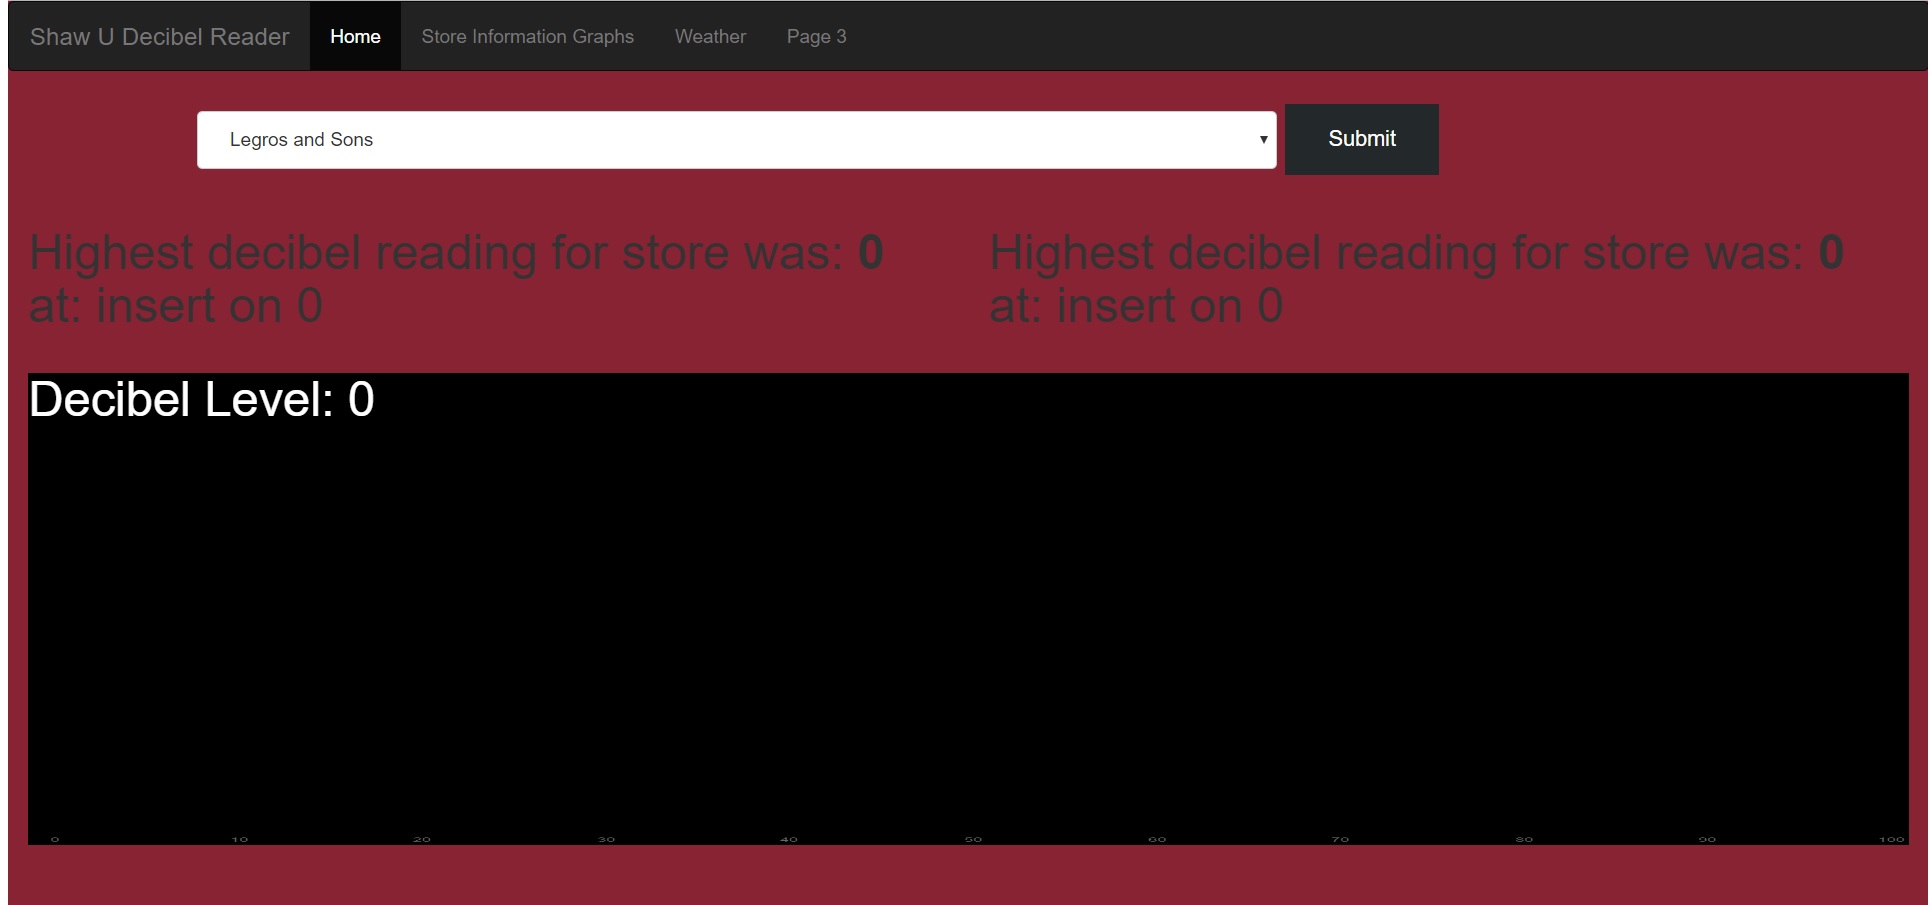This screenshot has width=1930, height=905.
Task: Click the 0 tick on decibel axis
Action: pos(55,839)
